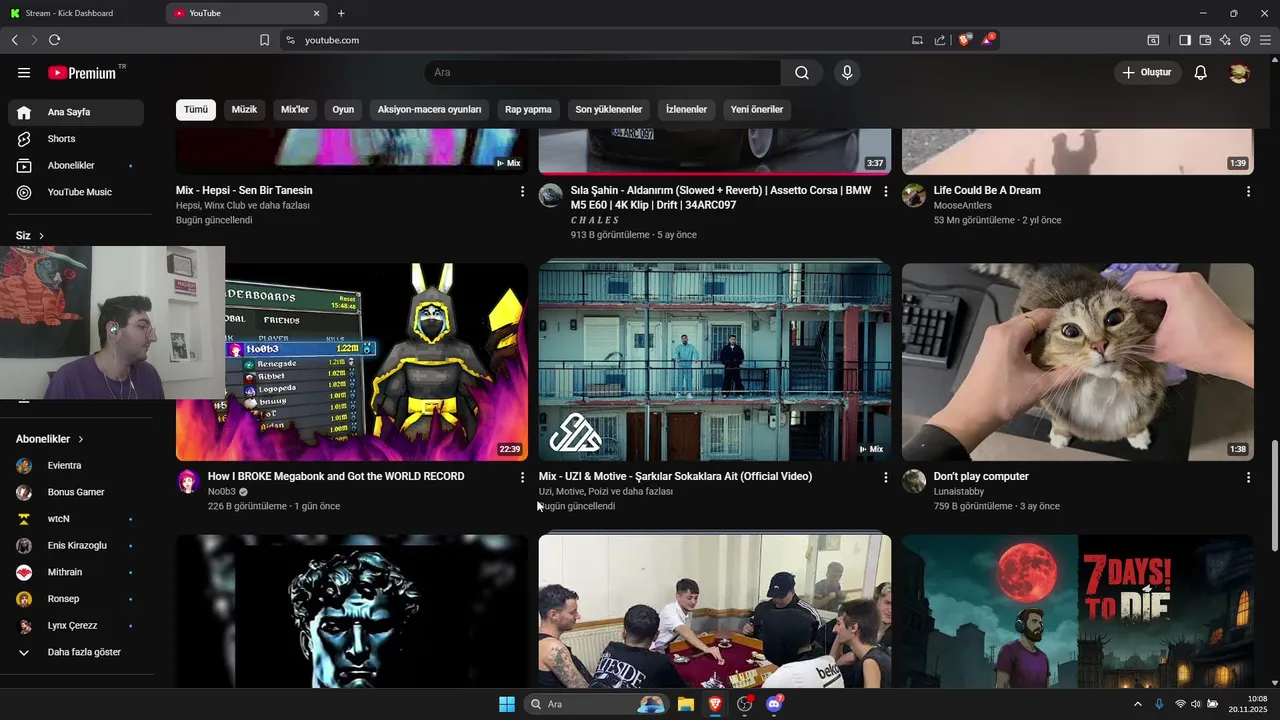Open more options for Sıla Şahin video
The width and height of the screenshot is (1280, 720).
click(885, 191)
